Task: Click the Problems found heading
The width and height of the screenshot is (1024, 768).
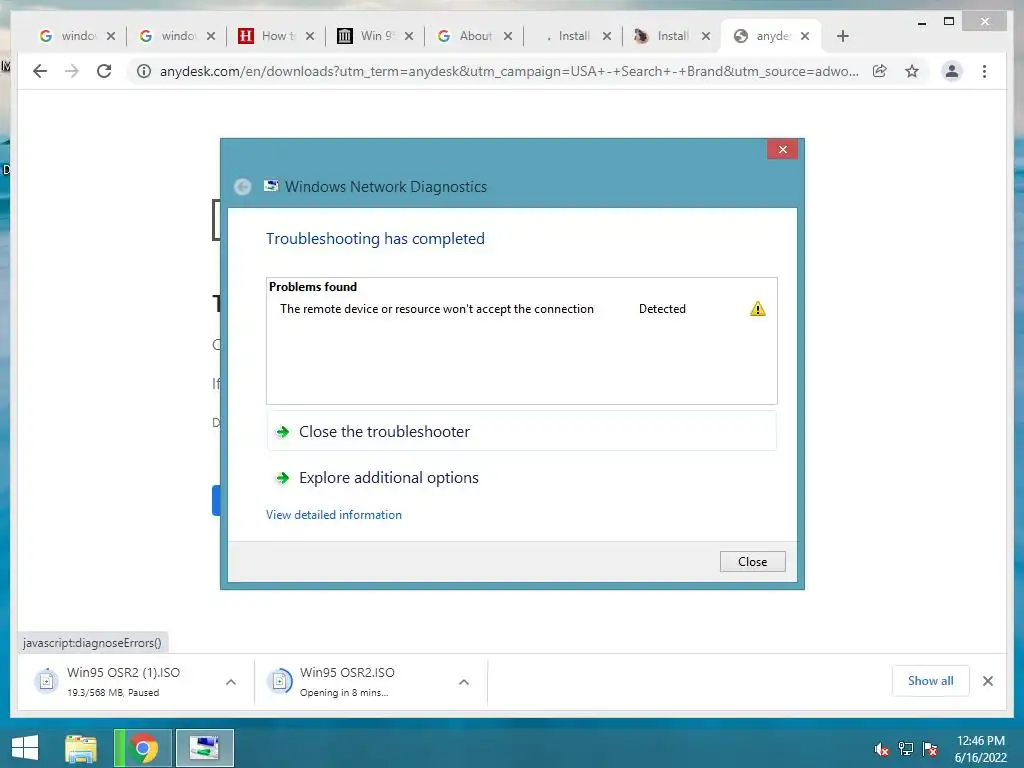Action: click(313, 287)
